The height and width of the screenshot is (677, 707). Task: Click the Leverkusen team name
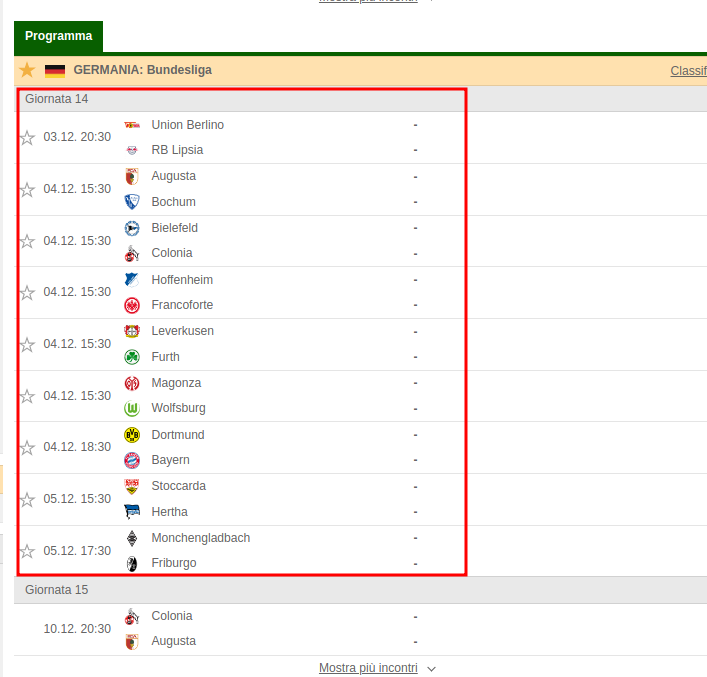click(183, 331)
